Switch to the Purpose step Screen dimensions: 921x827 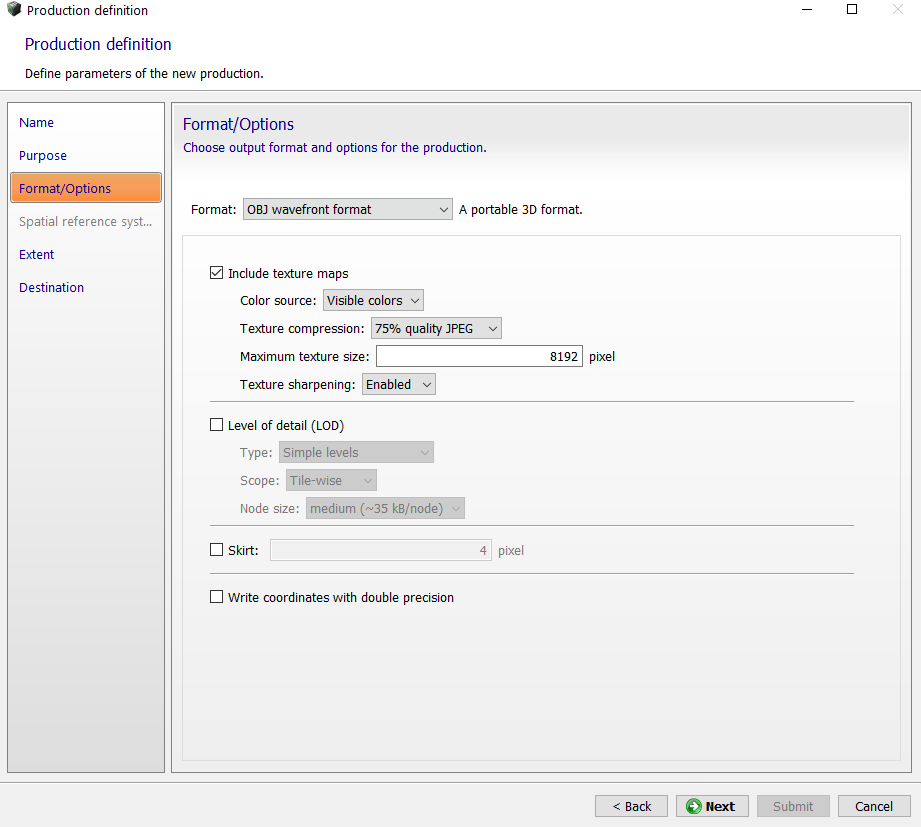tap(43, 156)
